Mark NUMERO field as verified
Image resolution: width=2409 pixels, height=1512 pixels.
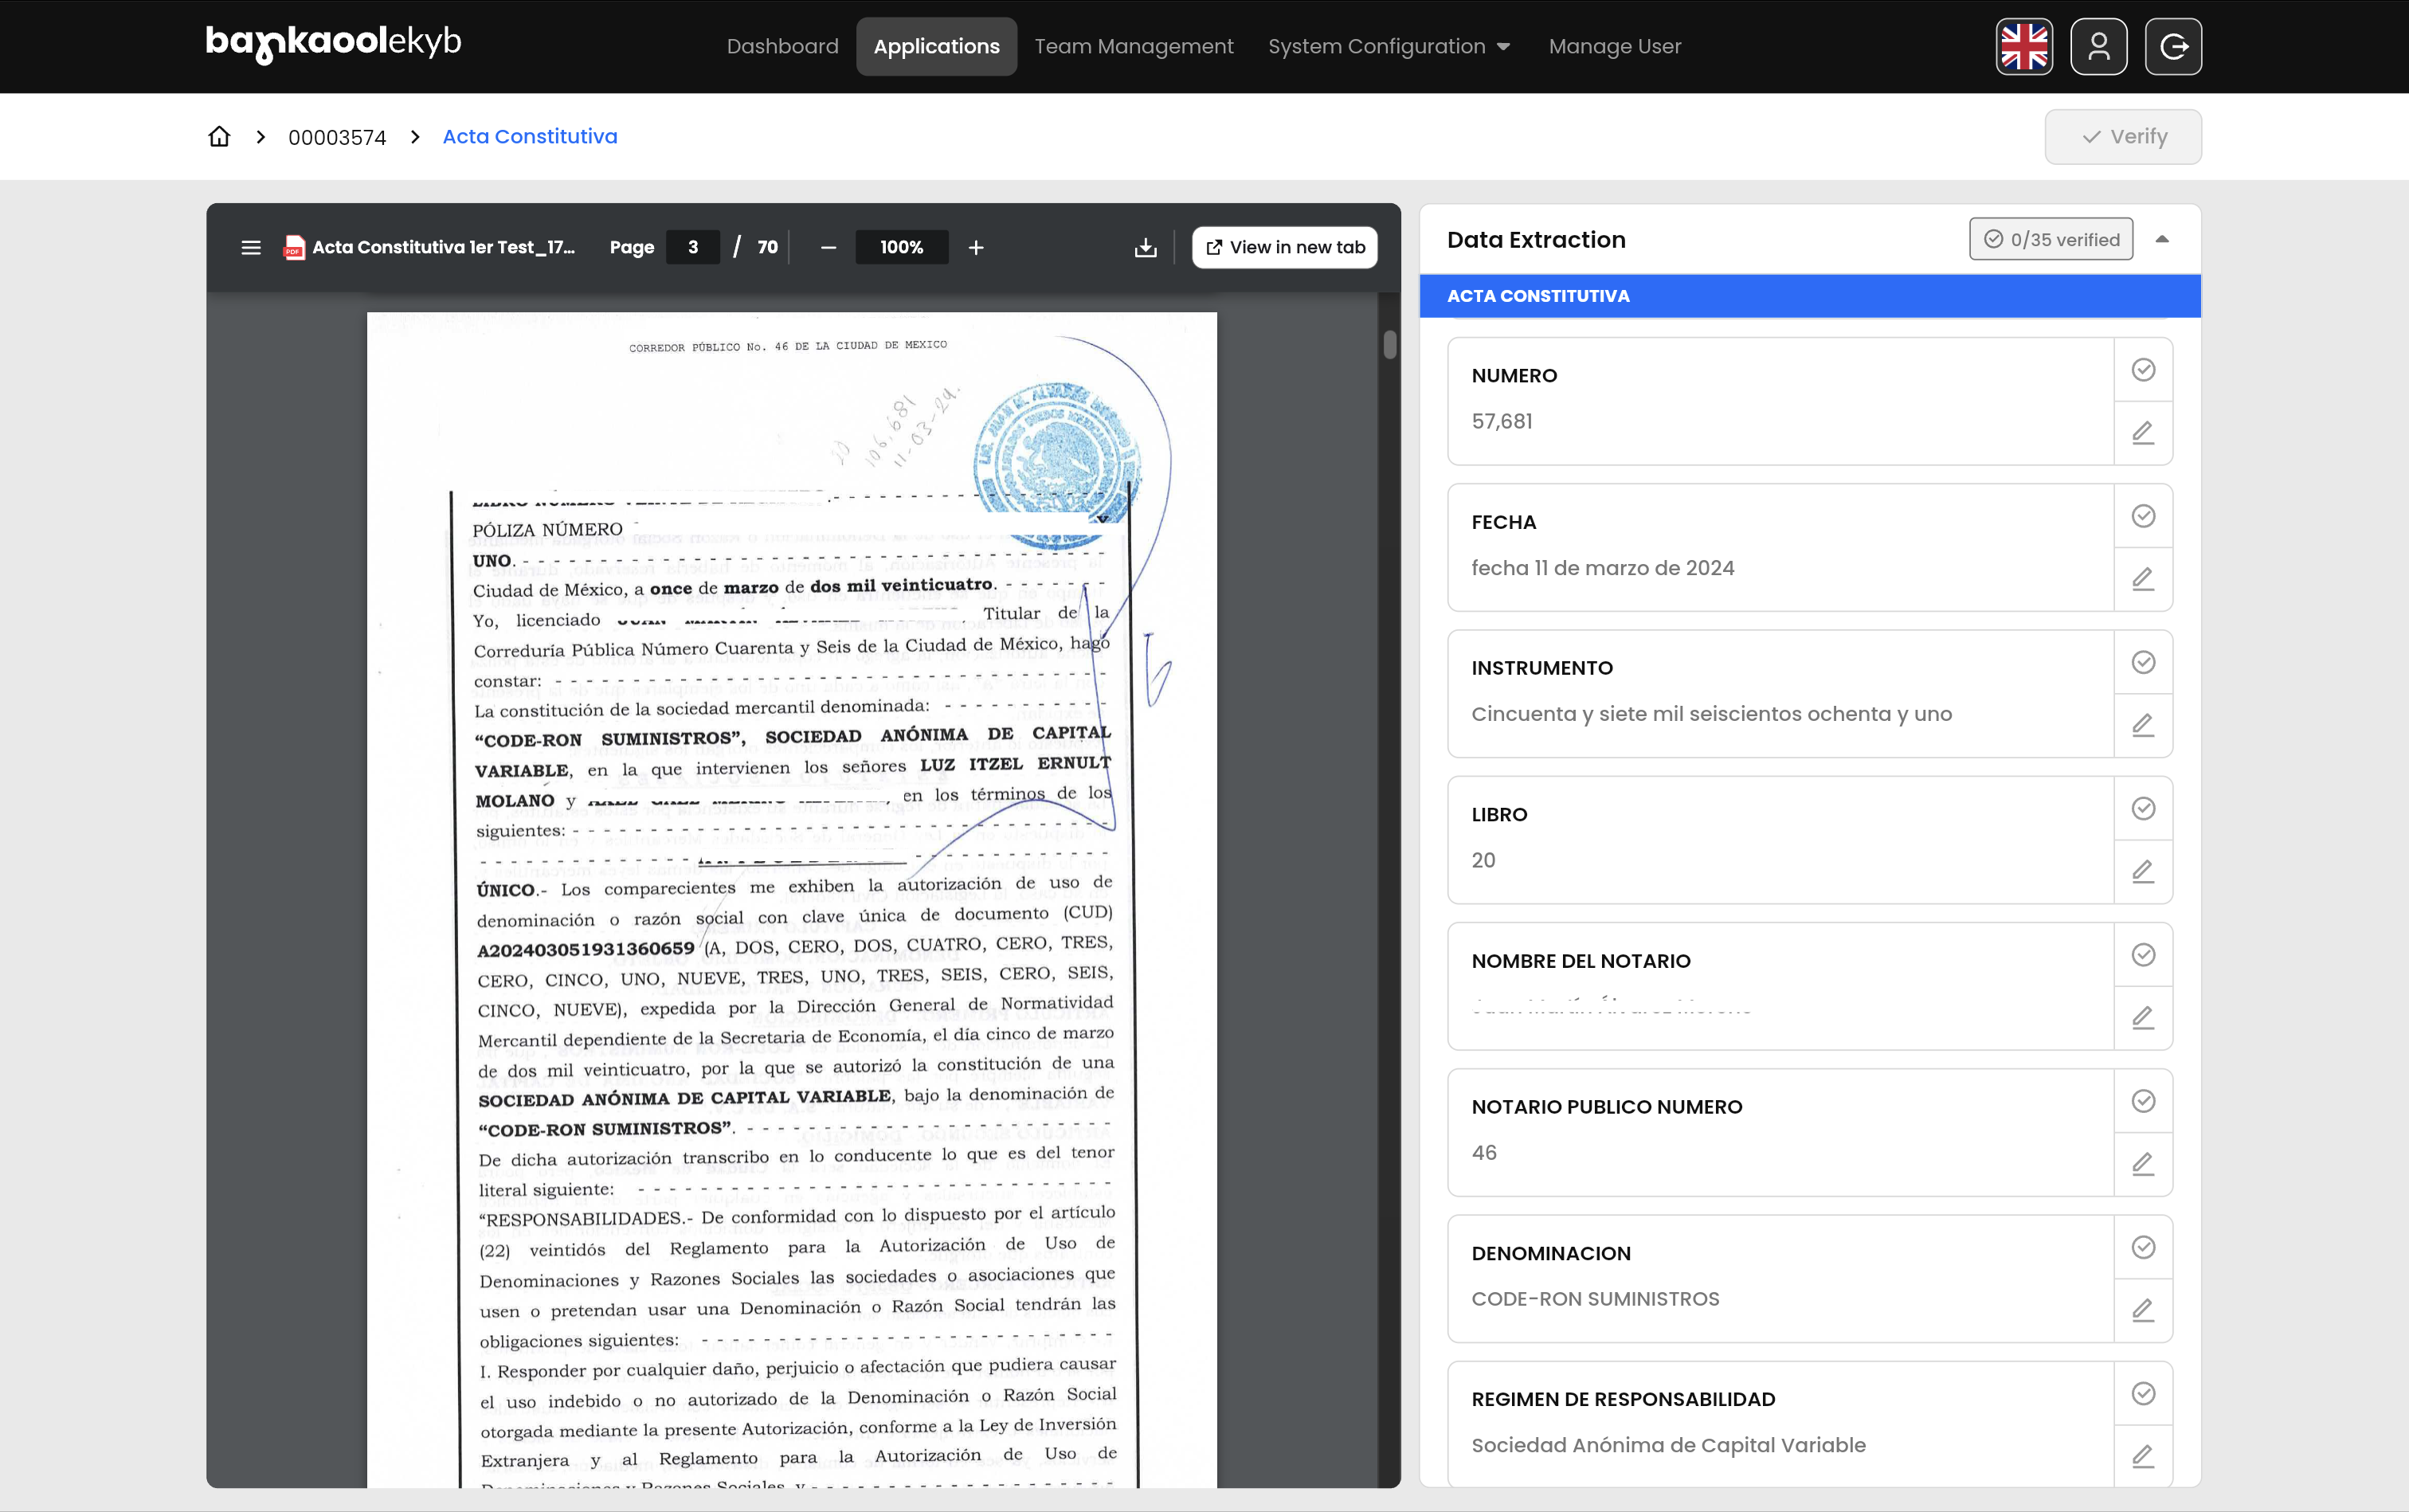coord(2143,370)
